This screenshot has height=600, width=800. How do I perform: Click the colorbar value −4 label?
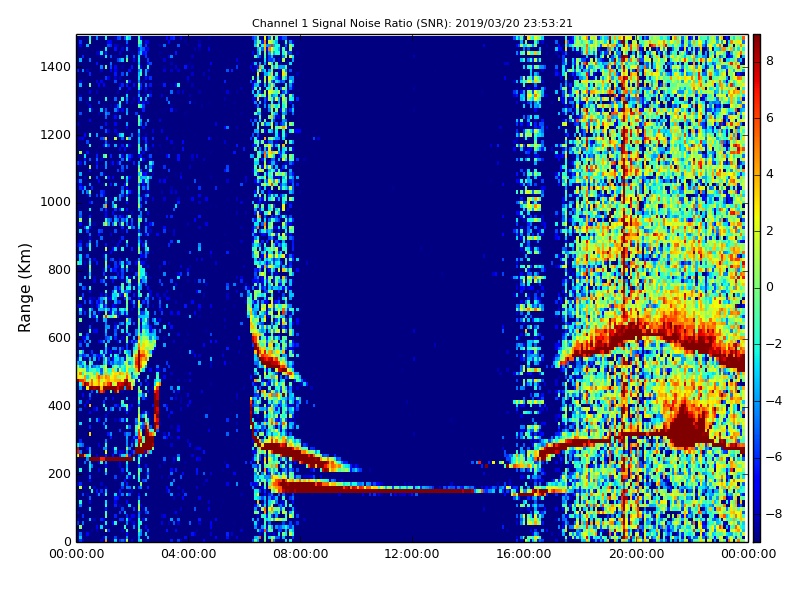774,401
